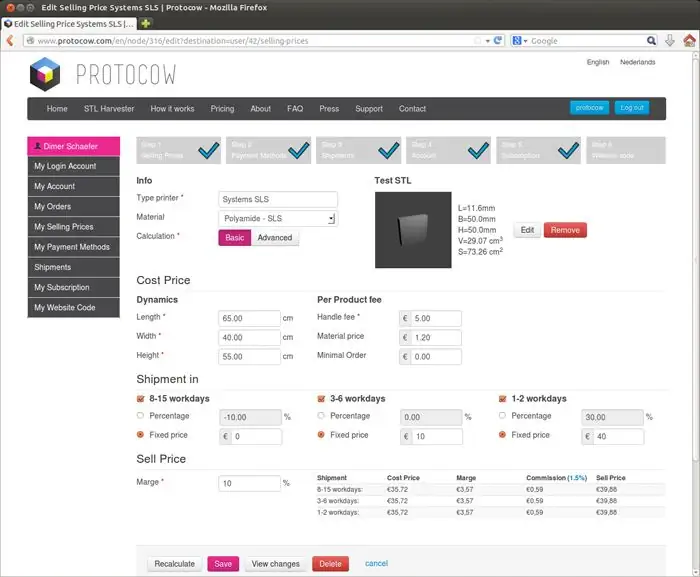Save the selling price form
The height and width of the screenshot is (577, 700).
(x=223, y=564)
